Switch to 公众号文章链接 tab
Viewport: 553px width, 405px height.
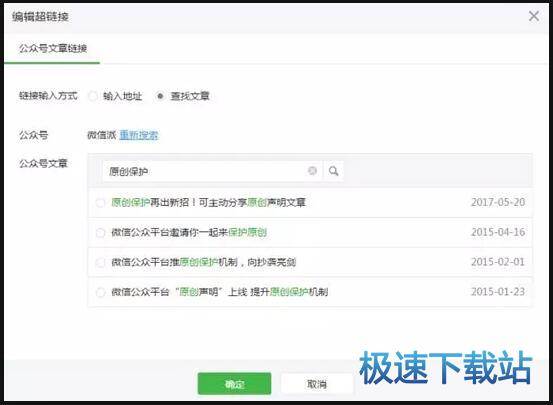coord(53,48)
